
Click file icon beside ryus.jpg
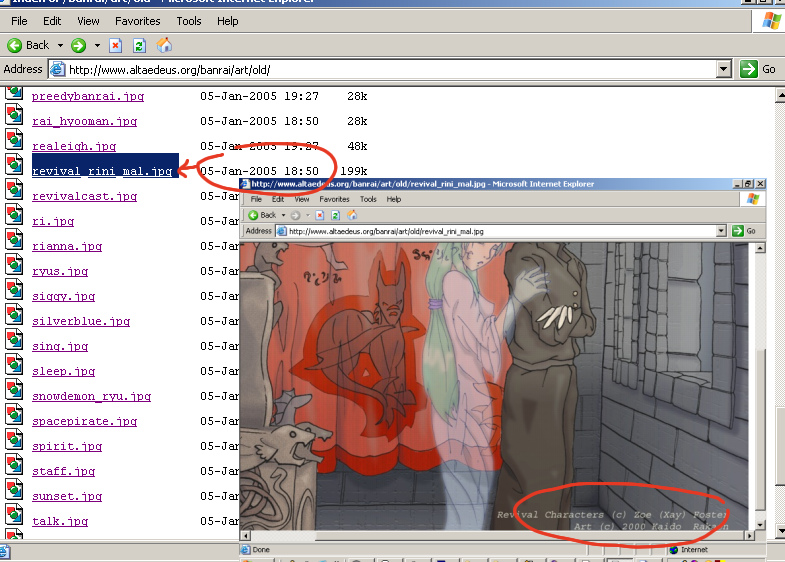[14, 265]
